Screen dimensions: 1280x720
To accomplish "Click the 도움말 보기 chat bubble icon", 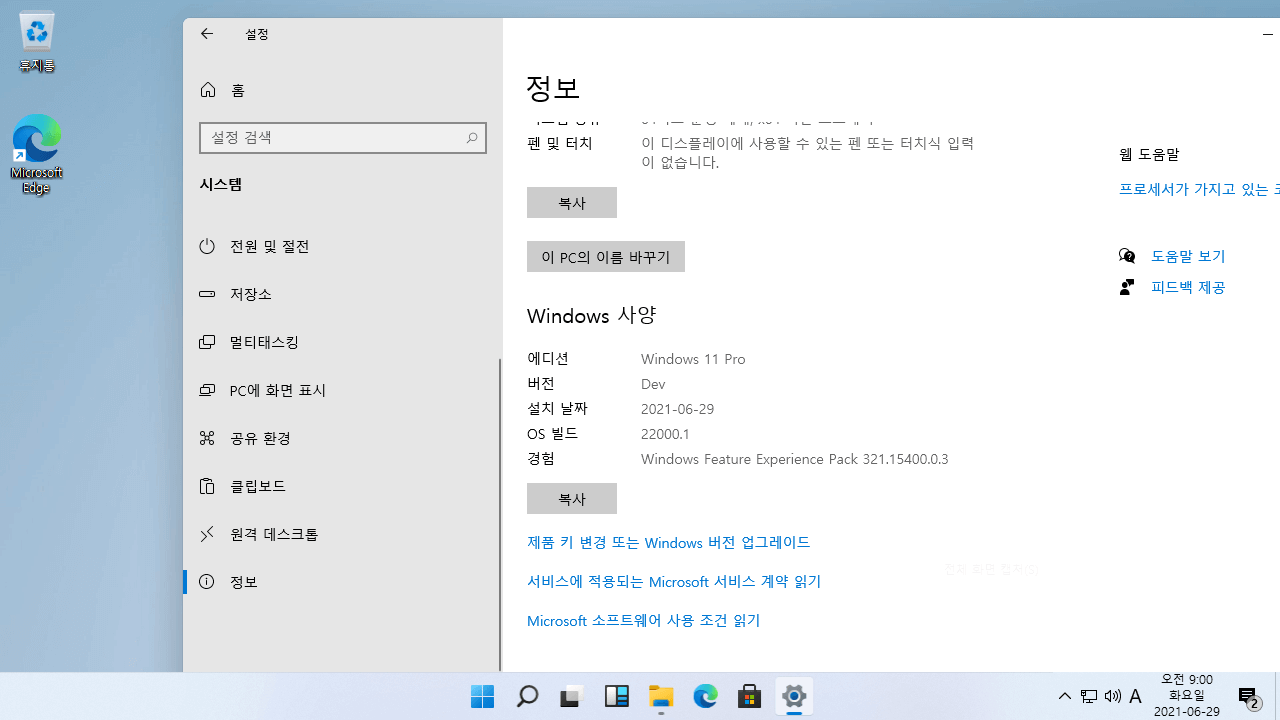I will (x=1127, y=256).
